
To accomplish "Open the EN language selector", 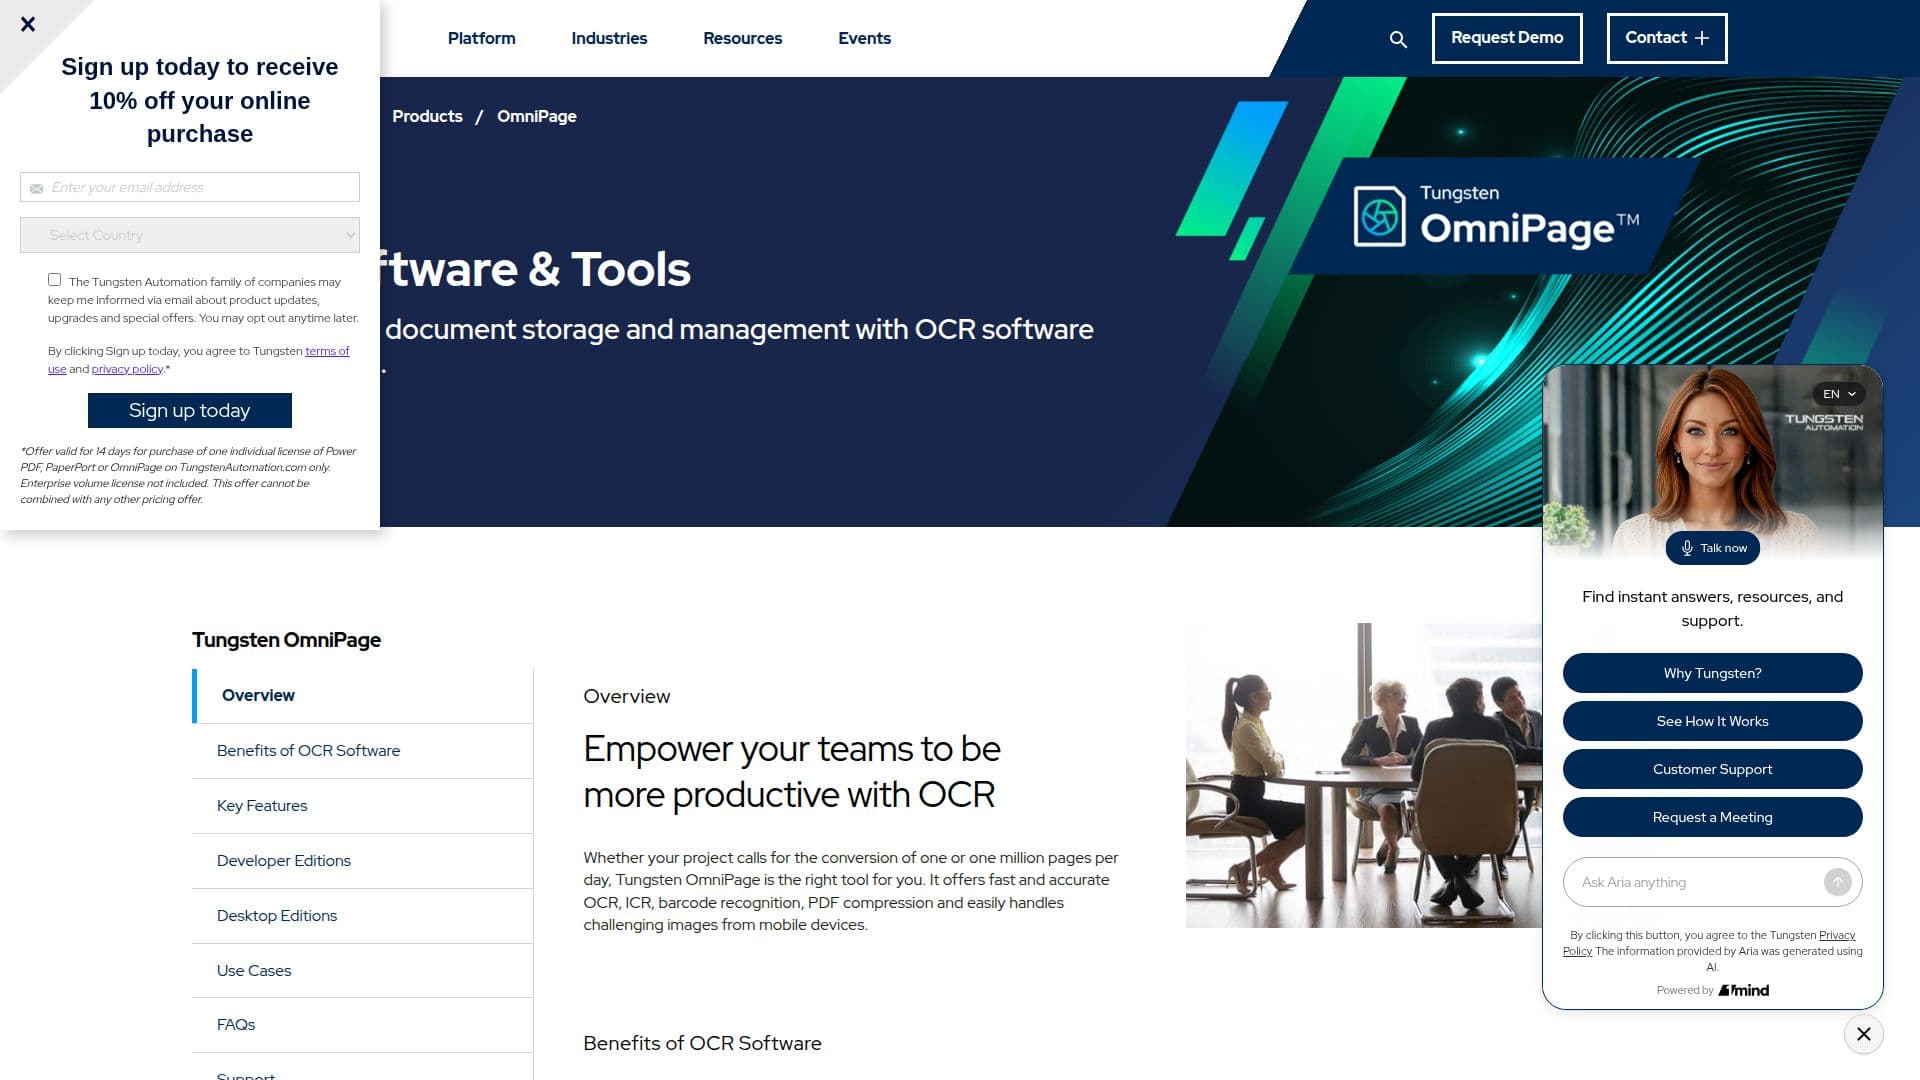I will 1839,394.
